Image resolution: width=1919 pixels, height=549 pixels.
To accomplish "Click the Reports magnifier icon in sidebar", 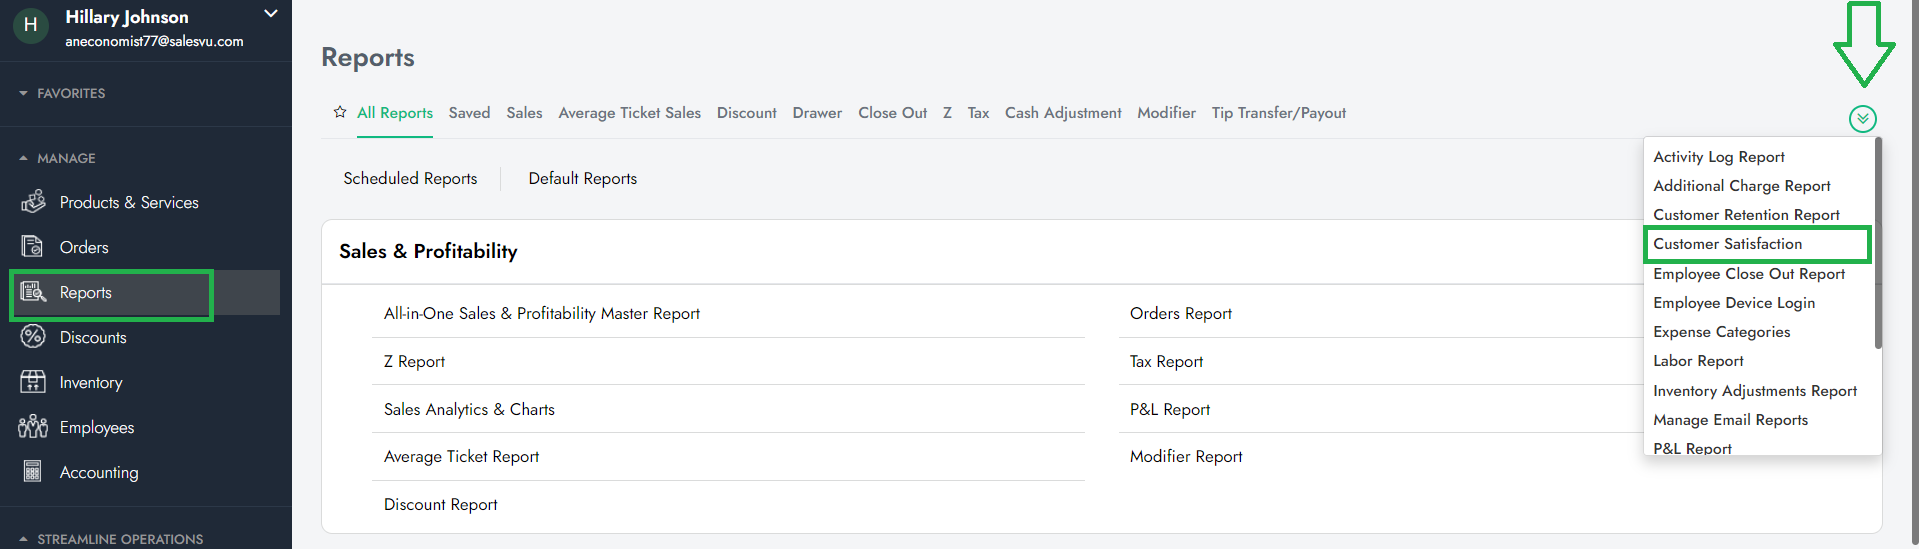I will (x=33, y=292).
